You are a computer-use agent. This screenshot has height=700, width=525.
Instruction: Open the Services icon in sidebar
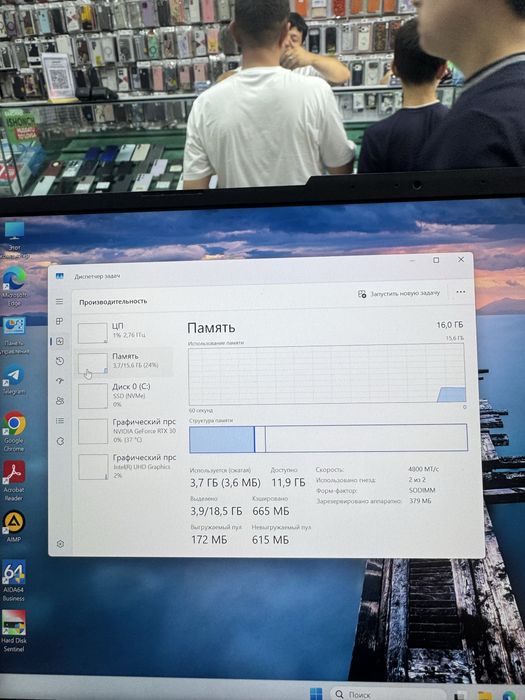tap(60, 441)
